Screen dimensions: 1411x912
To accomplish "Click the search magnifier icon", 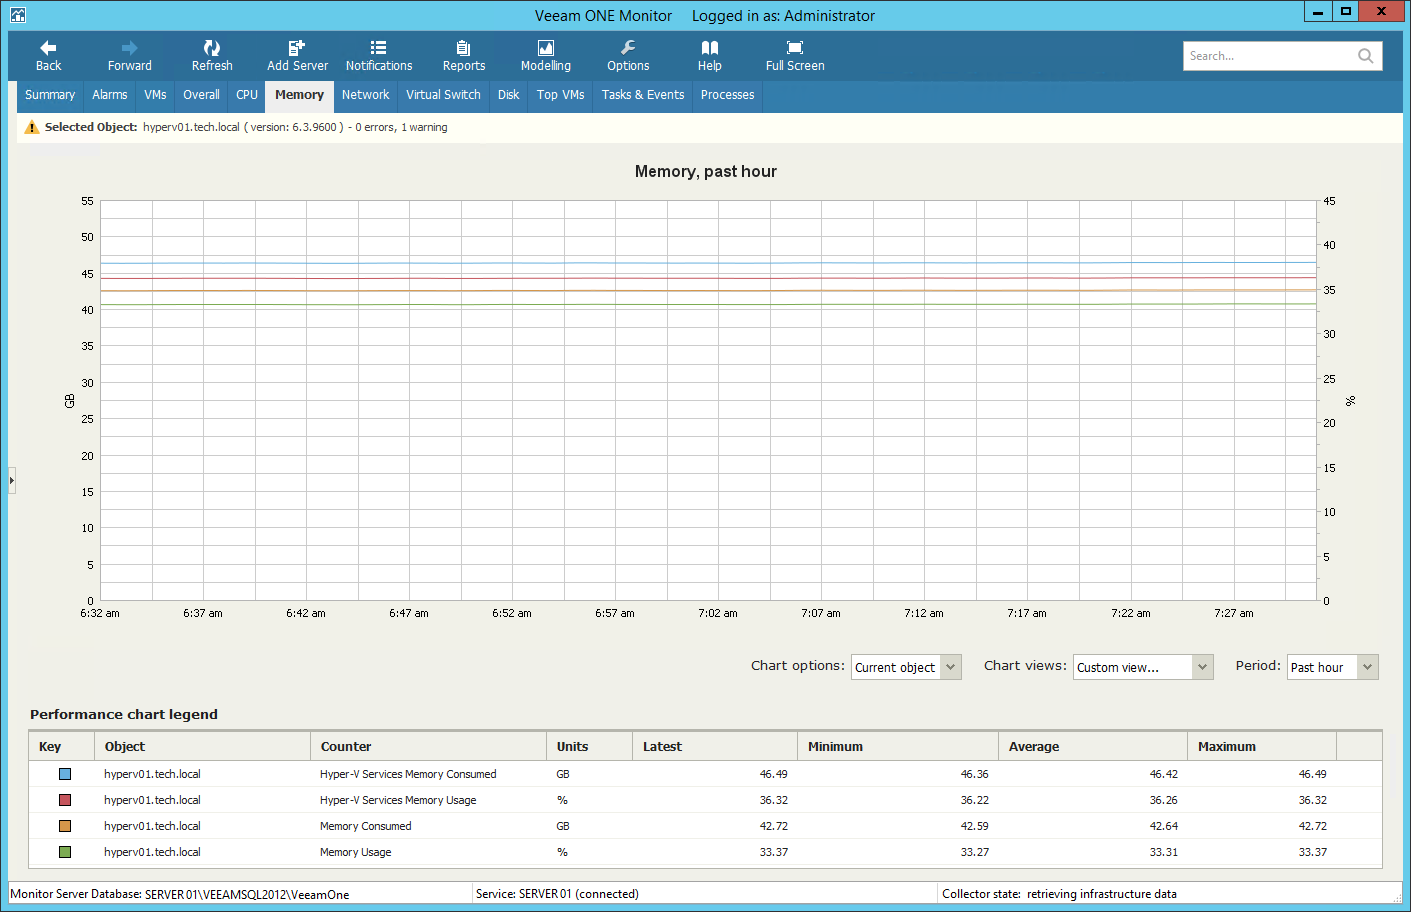I will coord(1365,56).
